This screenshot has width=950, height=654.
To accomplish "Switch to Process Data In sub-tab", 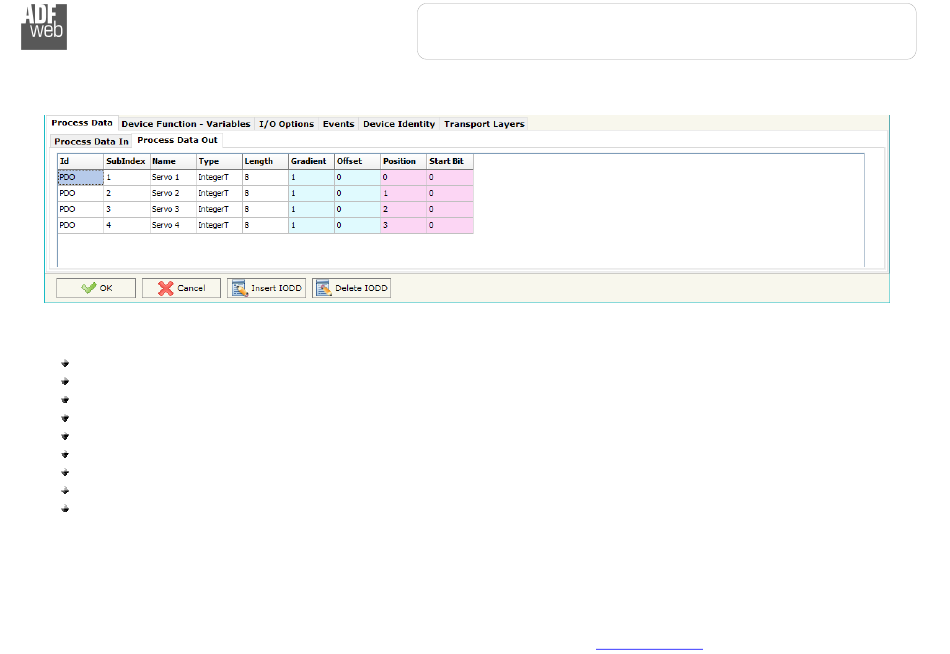I will click(x=91, y=141).
